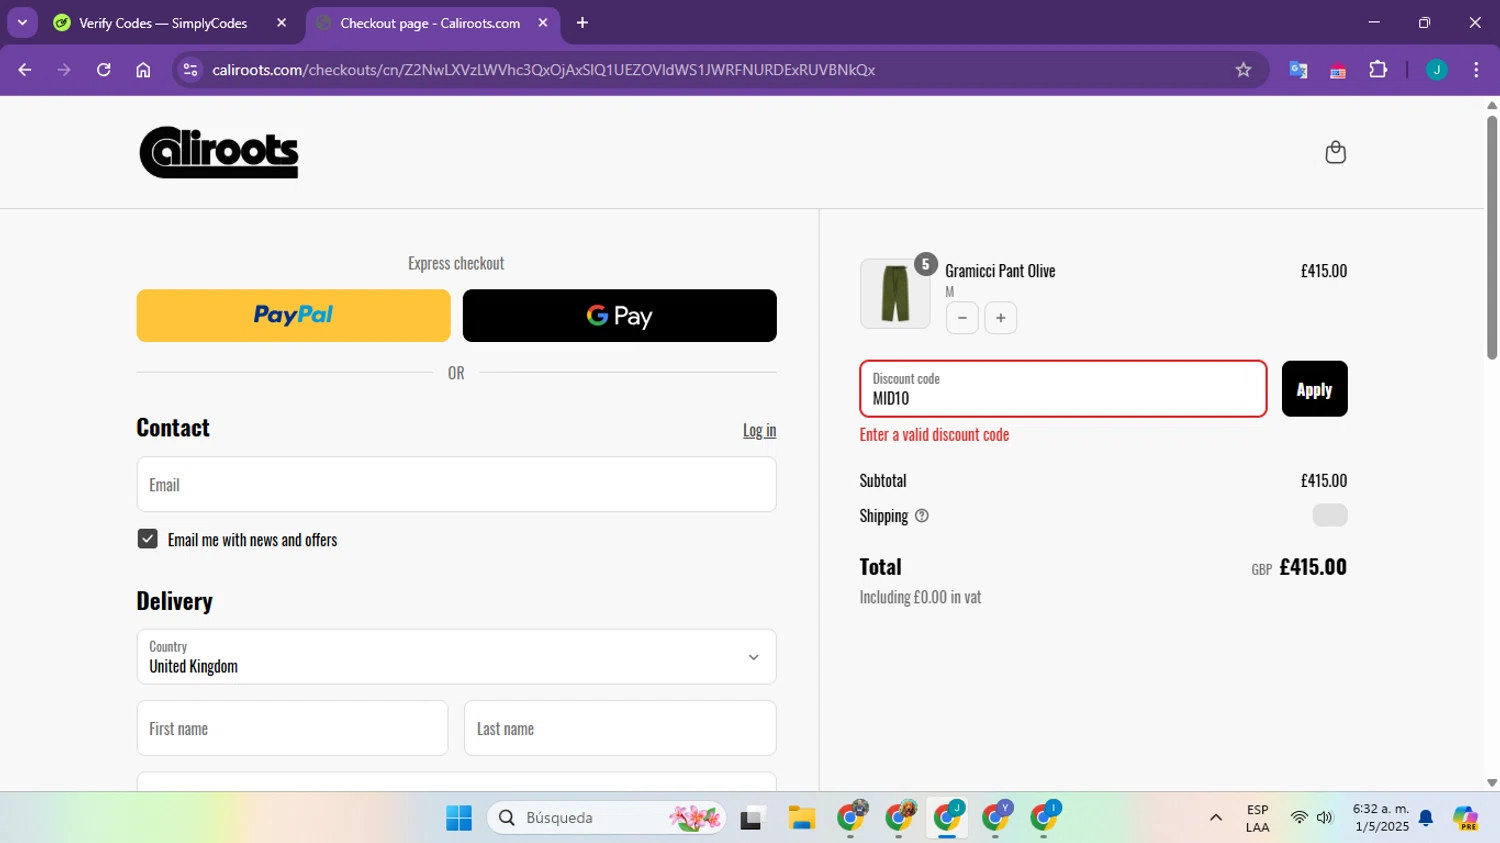Click the browser address bar URL

click(x=543, y=70)
